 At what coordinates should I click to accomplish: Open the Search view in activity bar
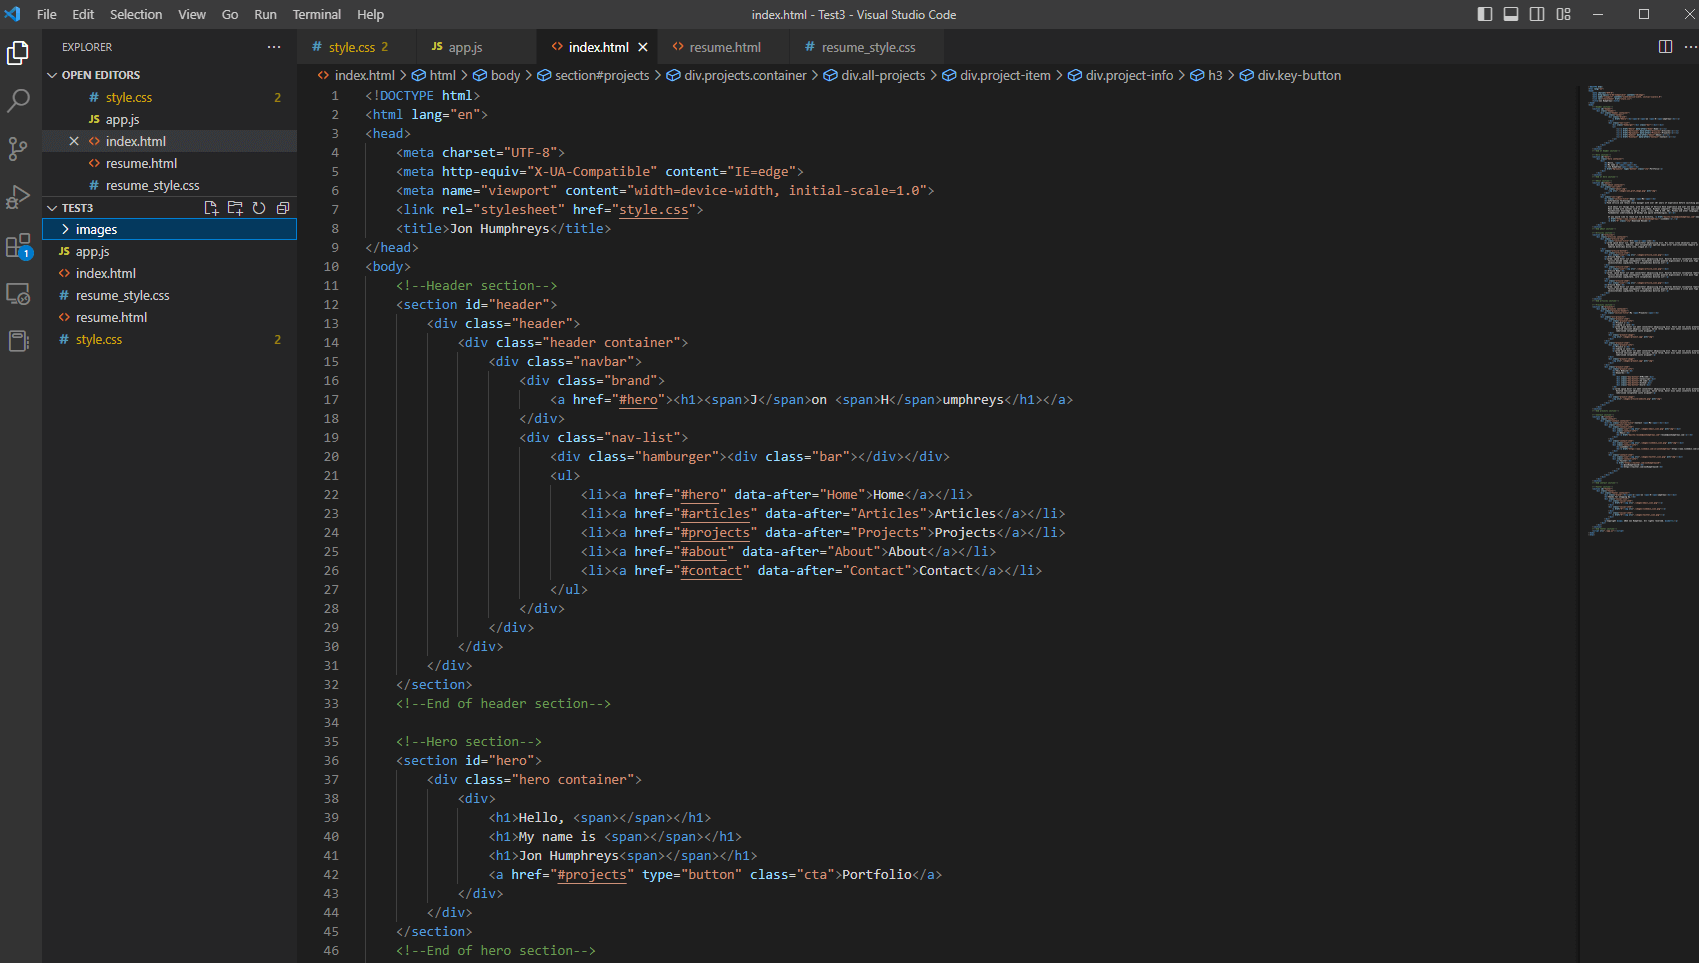[18, 100]
